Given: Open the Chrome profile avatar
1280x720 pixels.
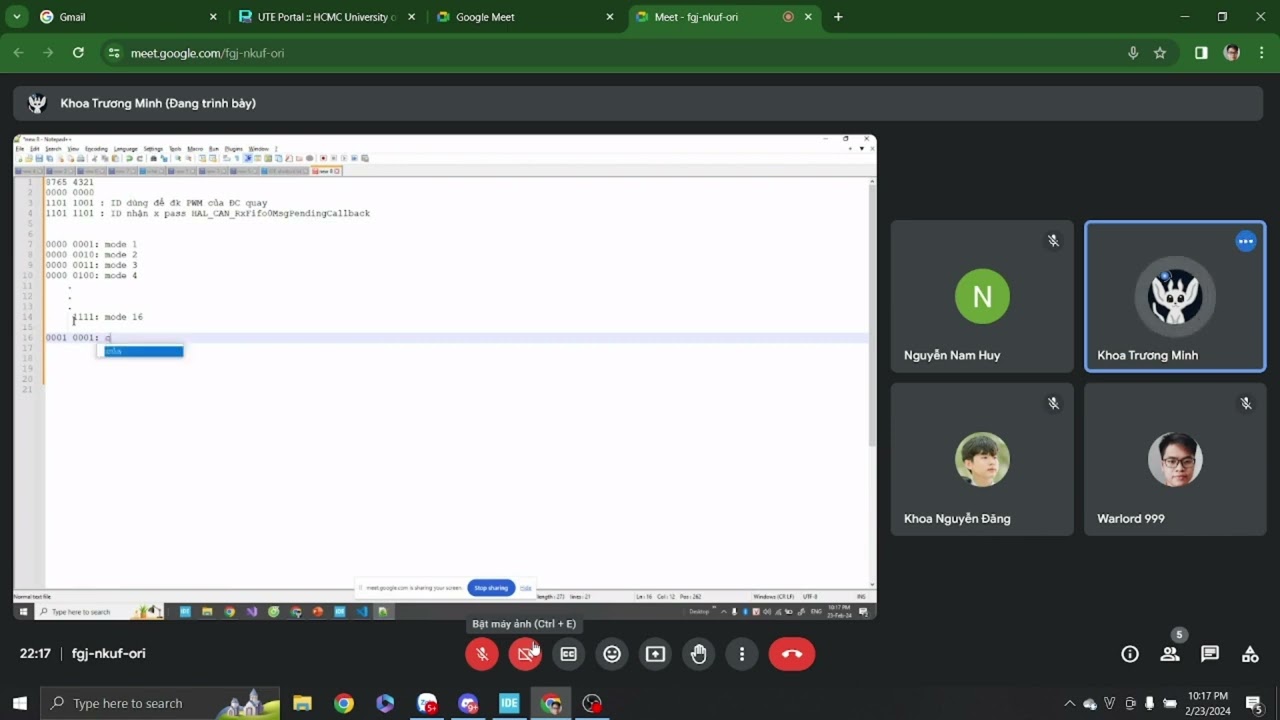Looking at the screenshot, I should pos(1232,53).
